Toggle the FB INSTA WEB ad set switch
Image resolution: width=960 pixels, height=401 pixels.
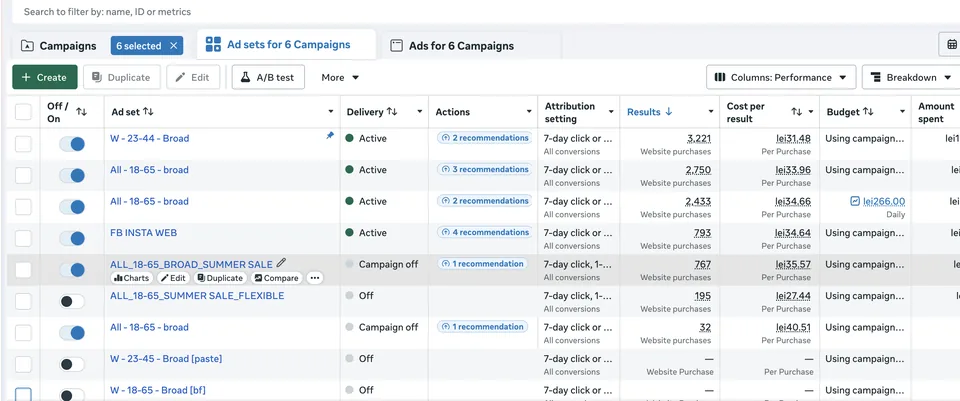click(72, 238)
